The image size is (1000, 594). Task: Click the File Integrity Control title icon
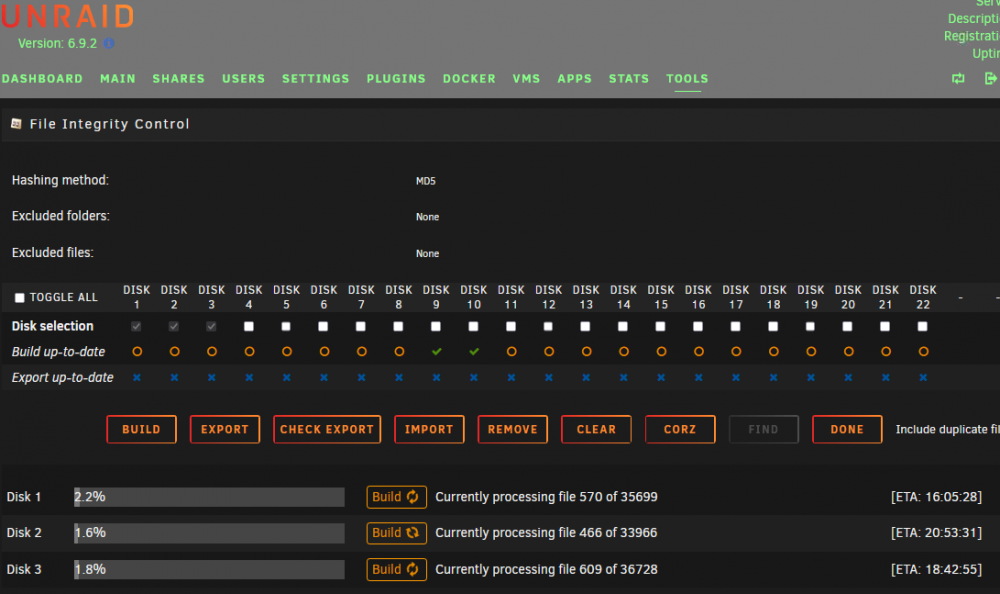click(x=17, y=124)
